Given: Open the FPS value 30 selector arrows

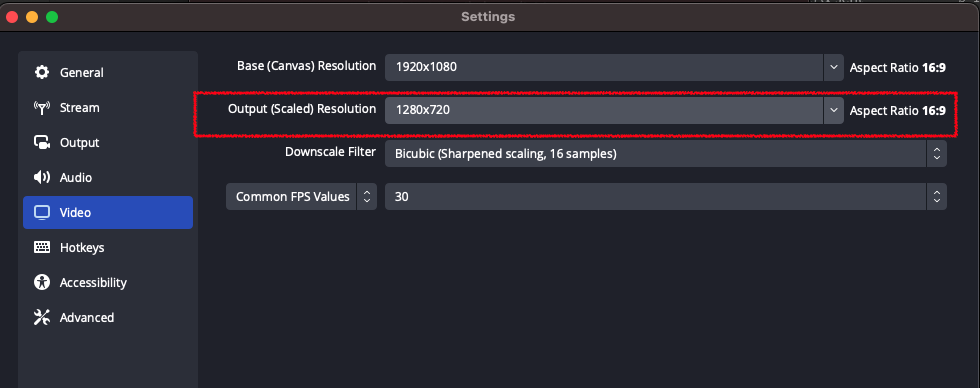Looking at the screenshot, I should pos(936,197).
